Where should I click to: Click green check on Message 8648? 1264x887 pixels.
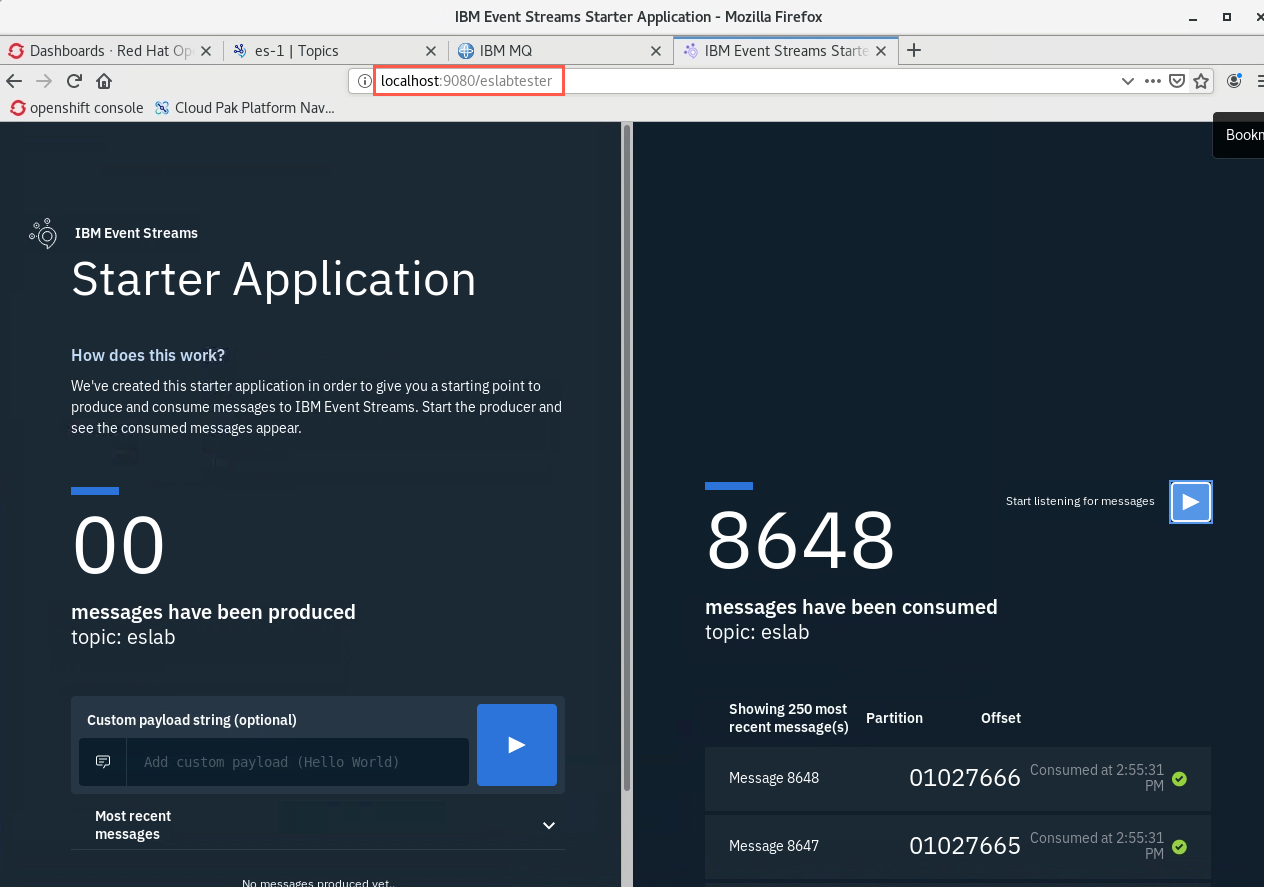coord(1179,778)
